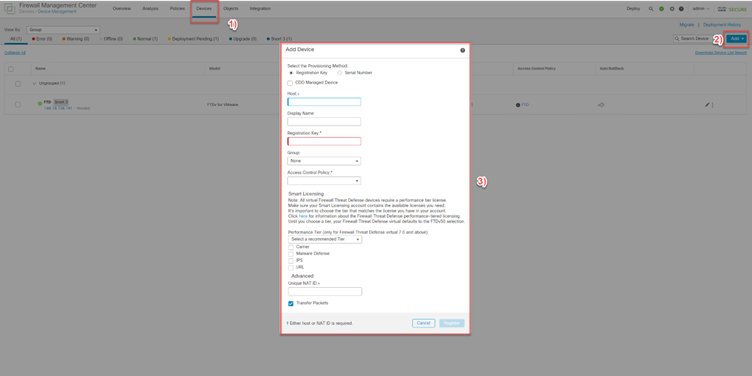Open the Deployment History link
752x376 pixels.
click(722, 24)
